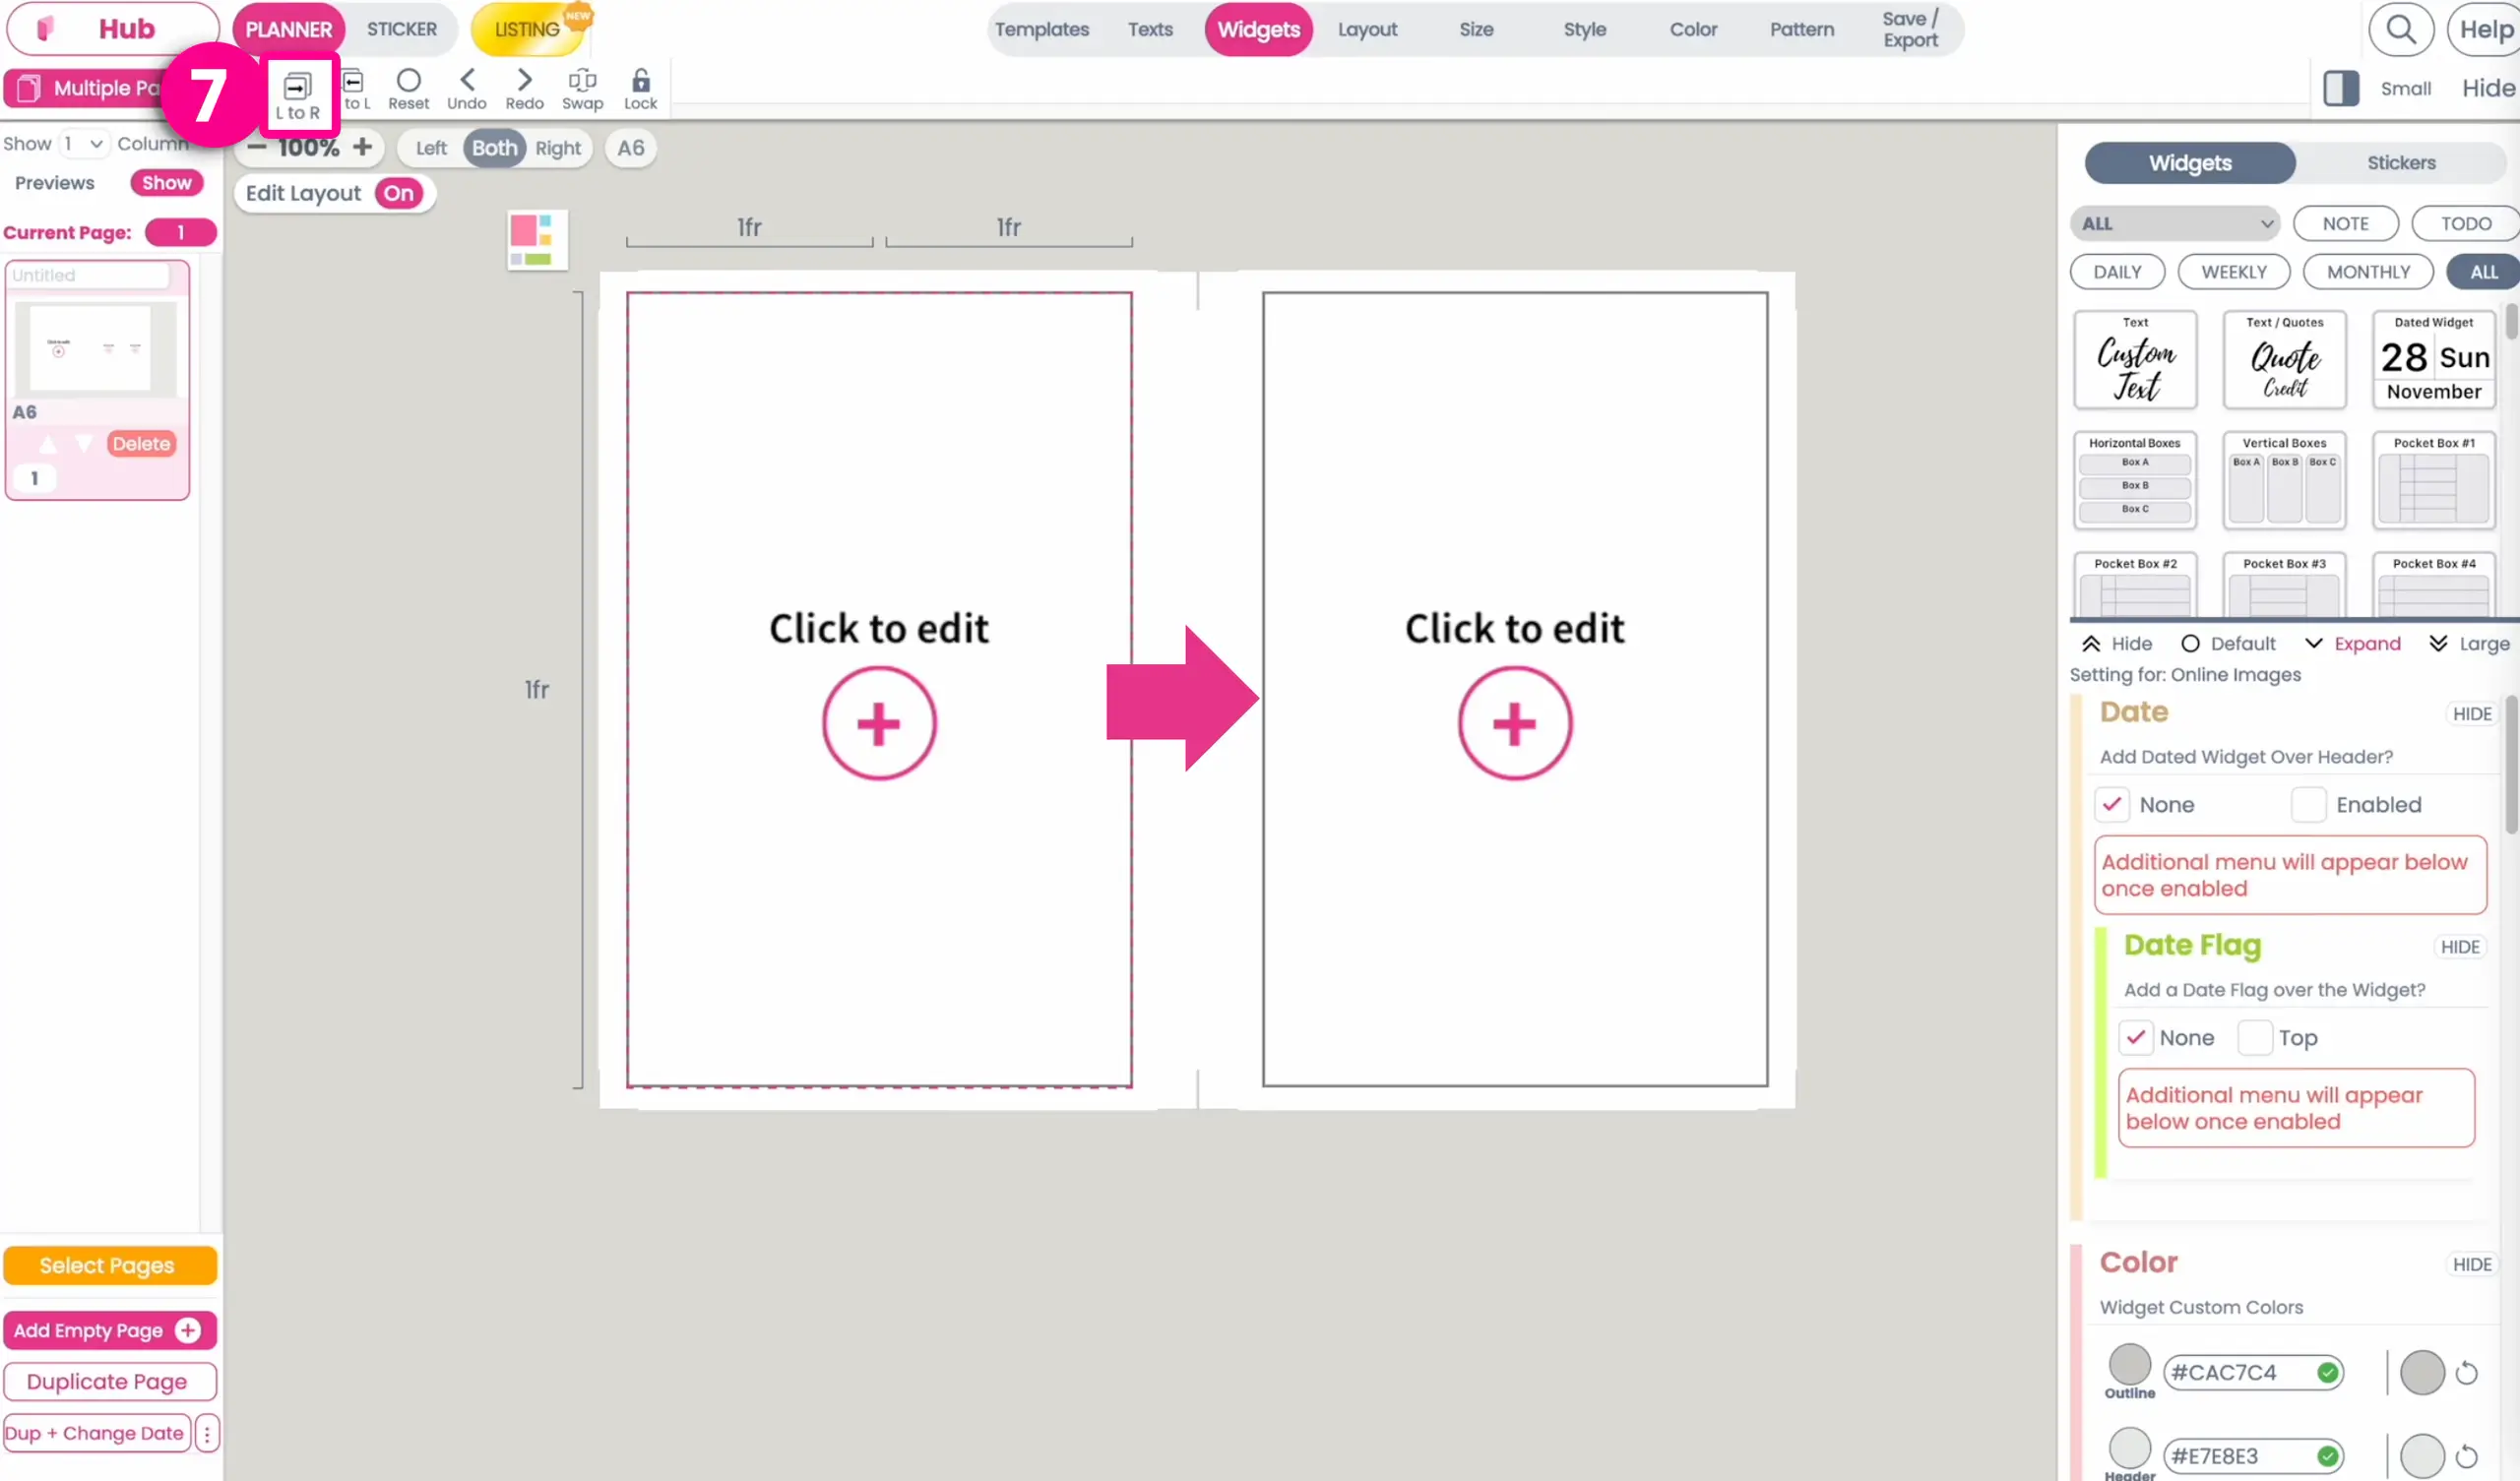Turn off the Edit Layout toggle
The image size is (2520, 1481).
[x=398, y=193]
